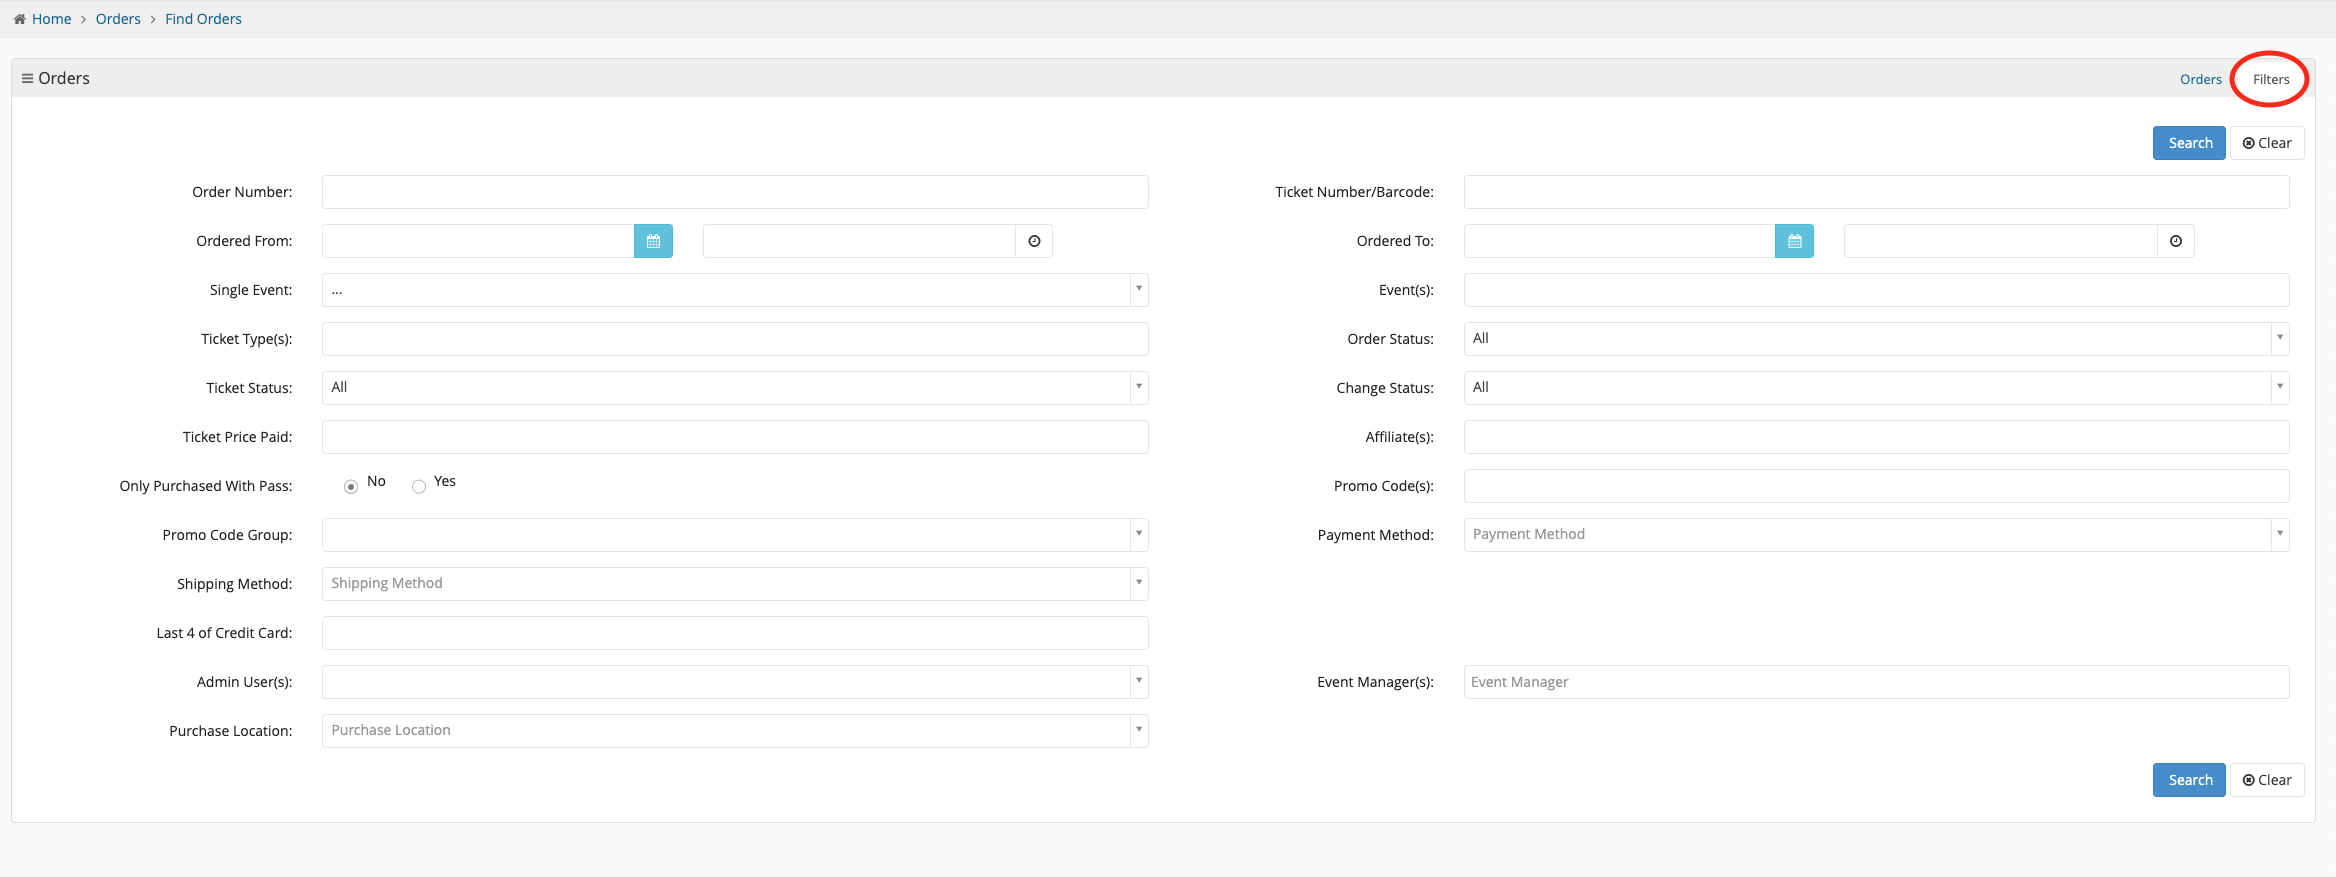This screenshot has height=877, width=2336.
Task: Select the No radio for Purchased With Pass
Action: click(x=351, y=486)
